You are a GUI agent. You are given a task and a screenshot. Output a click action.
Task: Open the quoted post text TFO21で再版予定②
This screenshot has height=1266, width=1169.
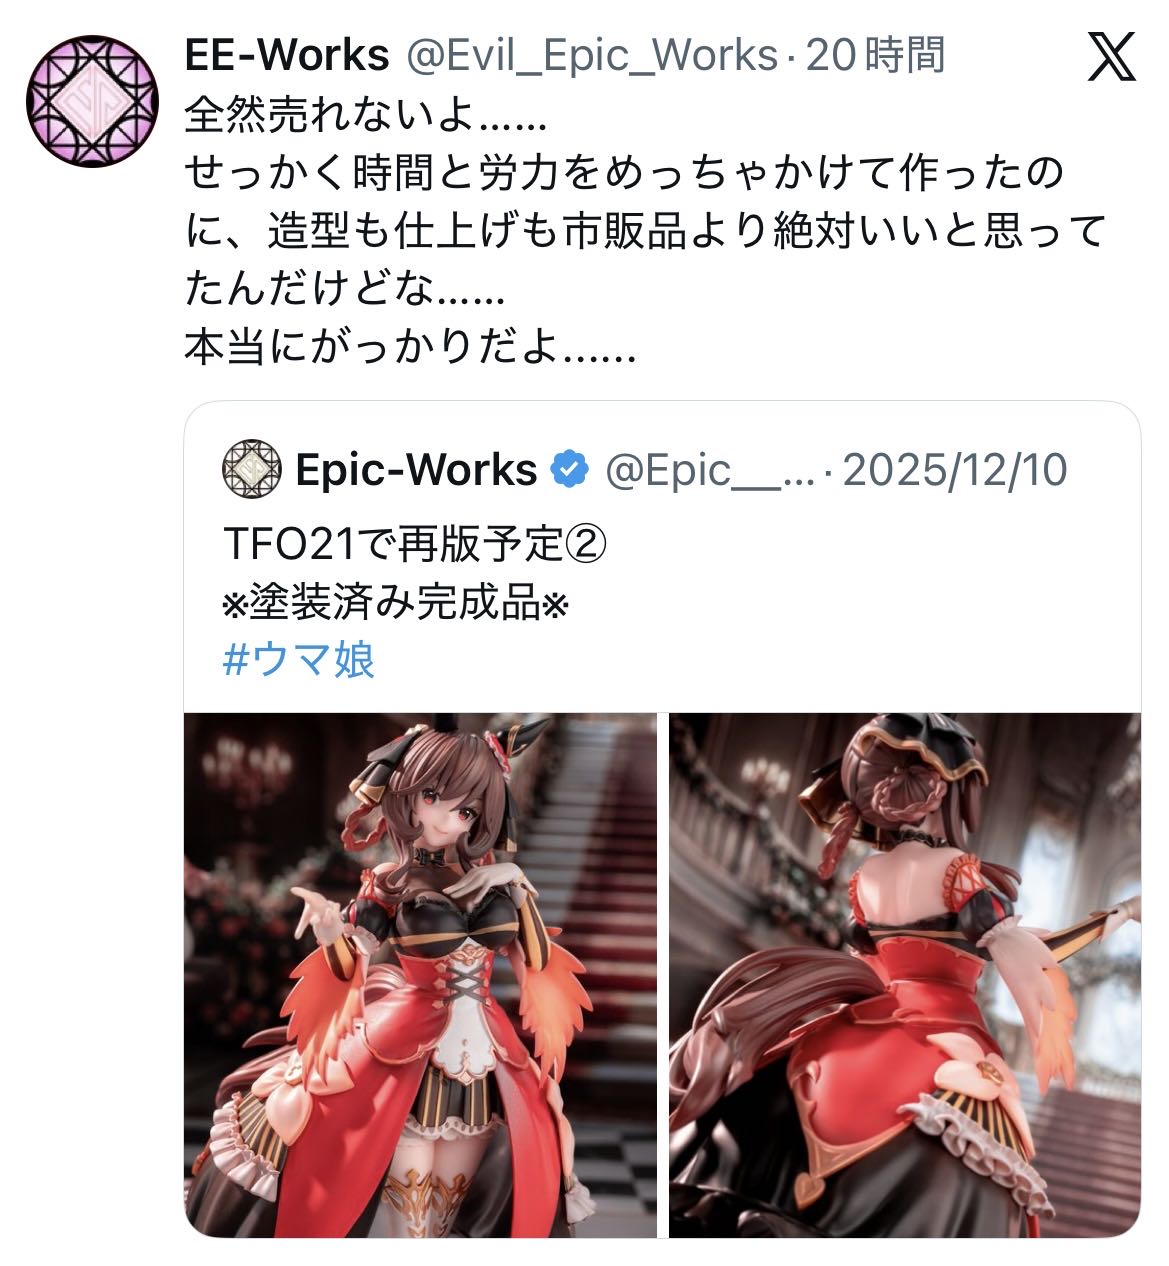(416, 545)
